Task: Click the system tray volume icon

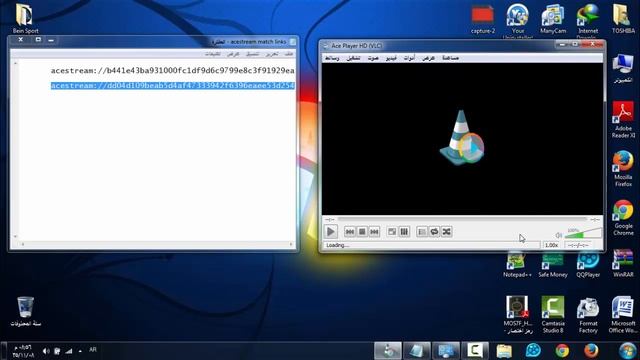Action: tap(46, 351)
